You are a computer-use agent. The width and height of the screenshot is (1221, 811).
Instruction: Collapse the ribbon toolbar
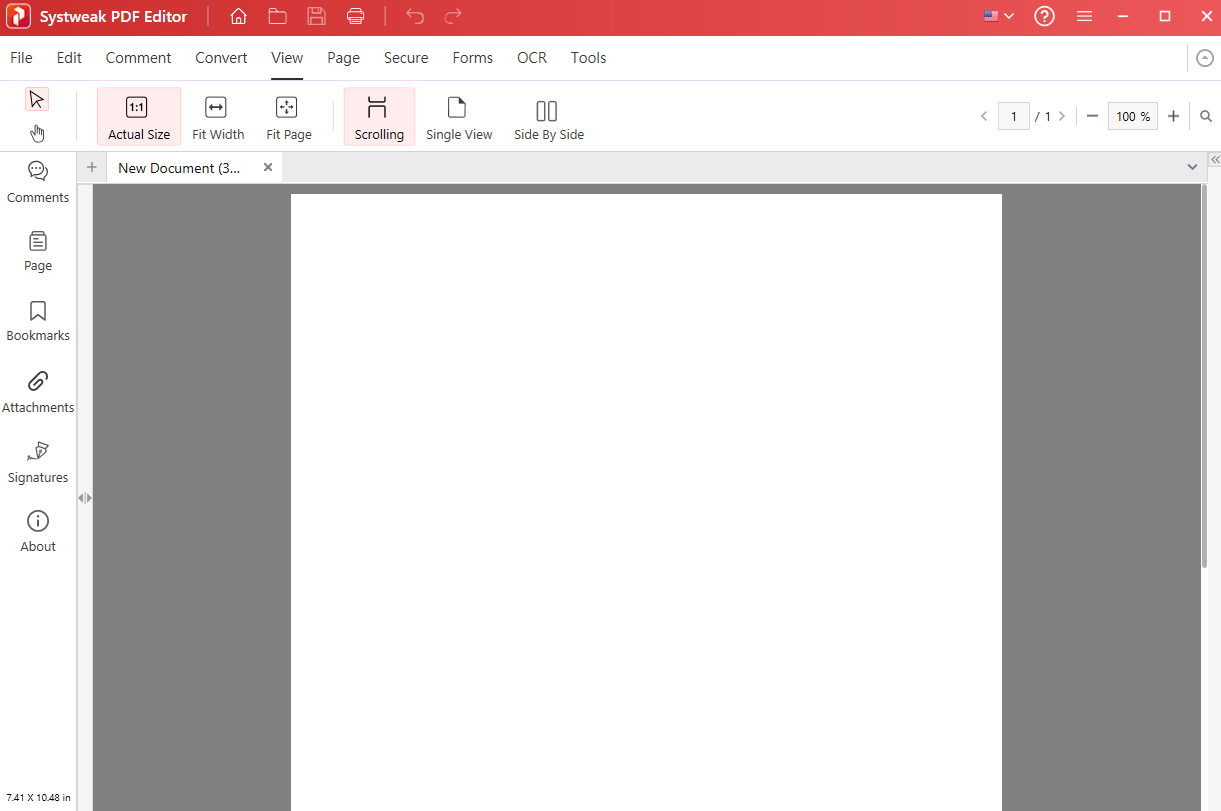click(x=1204, y=58)
